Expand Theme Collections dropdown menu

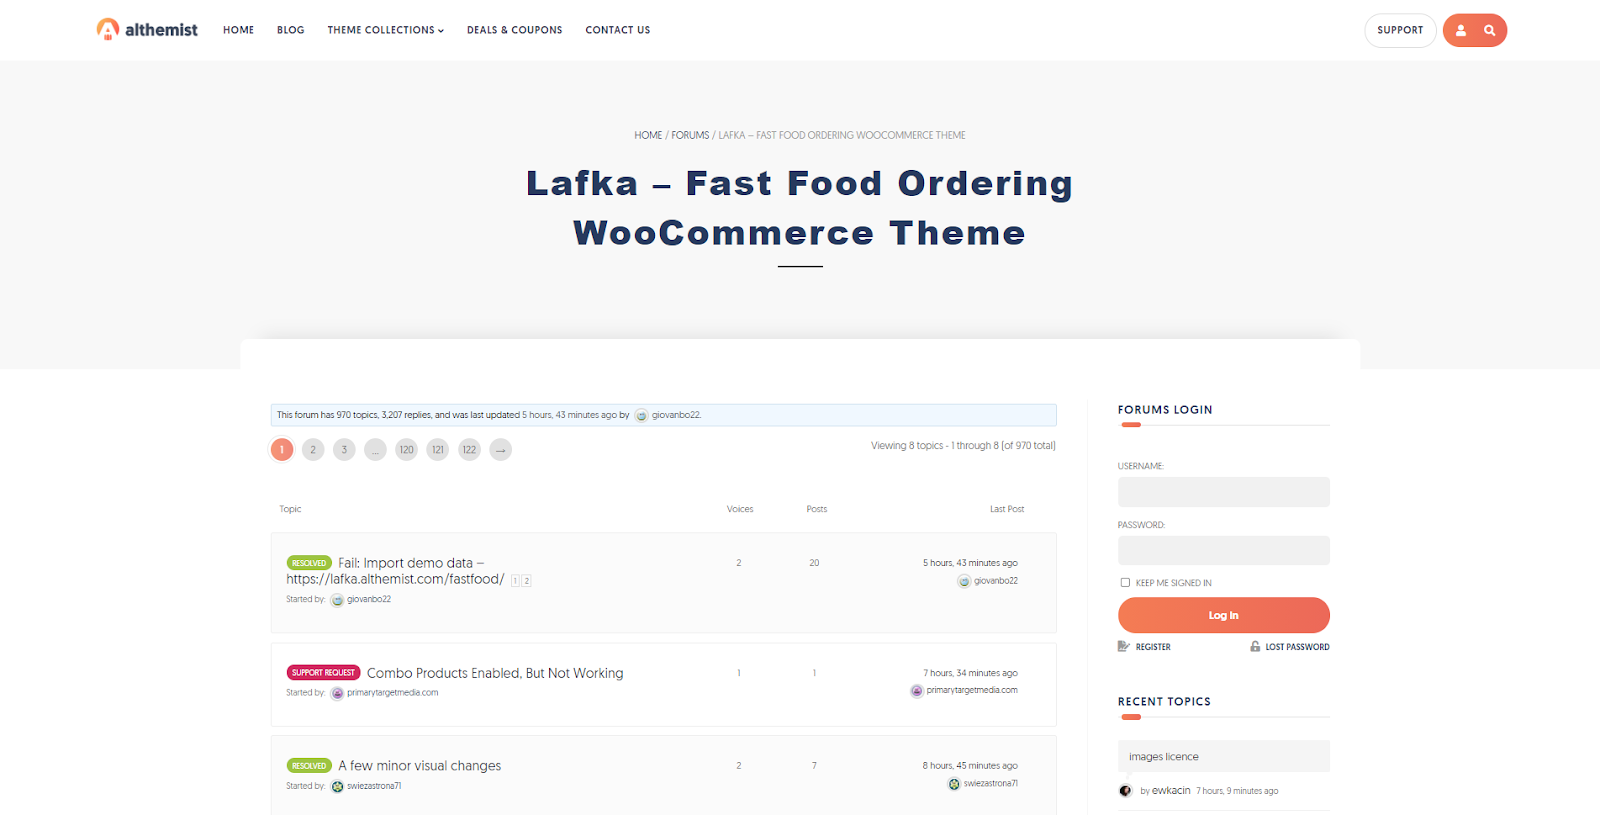[x=386, y=30]
